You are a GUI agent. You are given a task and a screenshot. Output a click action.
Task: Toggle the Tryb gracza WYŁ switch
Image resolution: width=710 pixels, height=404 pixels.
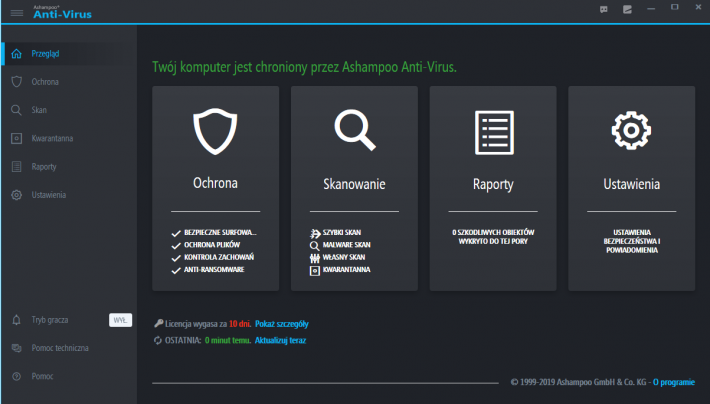click(120, 320)
